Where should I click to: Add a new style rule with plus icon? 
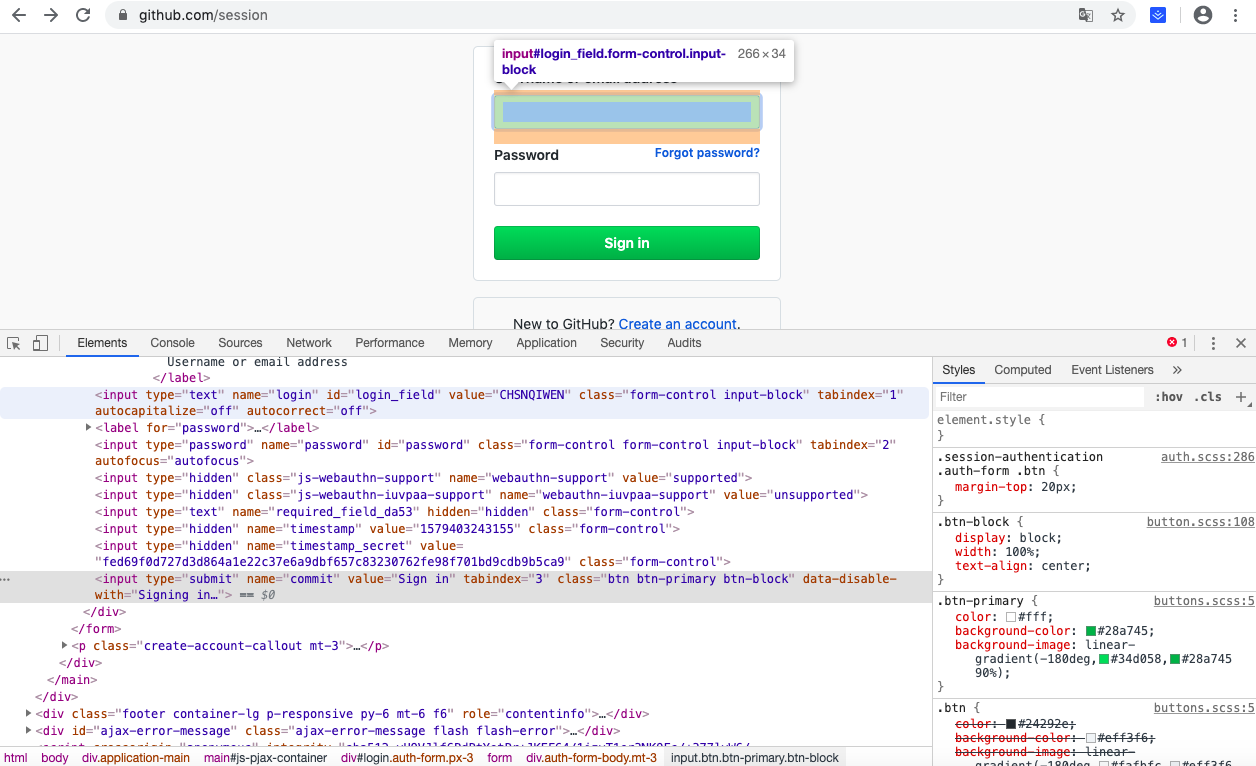click(1241, 397)
